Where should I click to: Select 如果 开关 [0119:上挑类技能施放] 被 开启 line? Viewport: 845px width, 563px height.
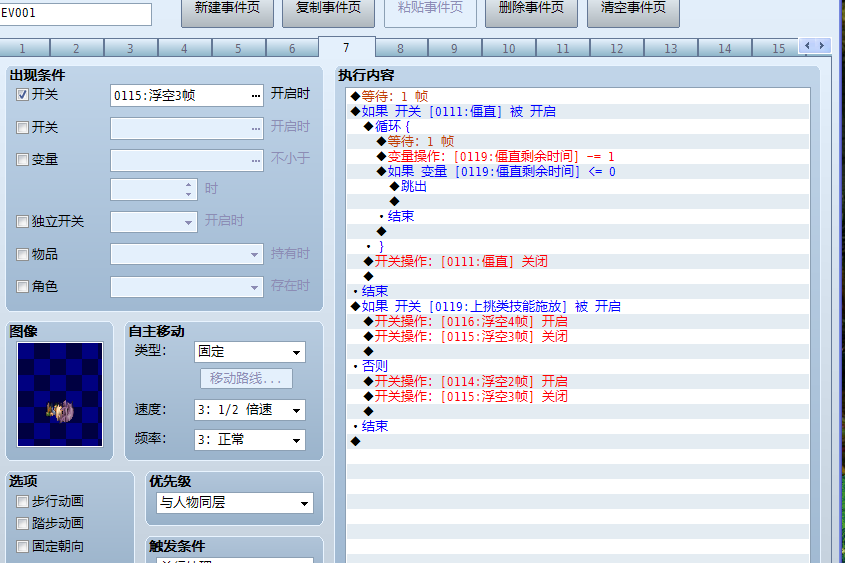tap(578, 307)
